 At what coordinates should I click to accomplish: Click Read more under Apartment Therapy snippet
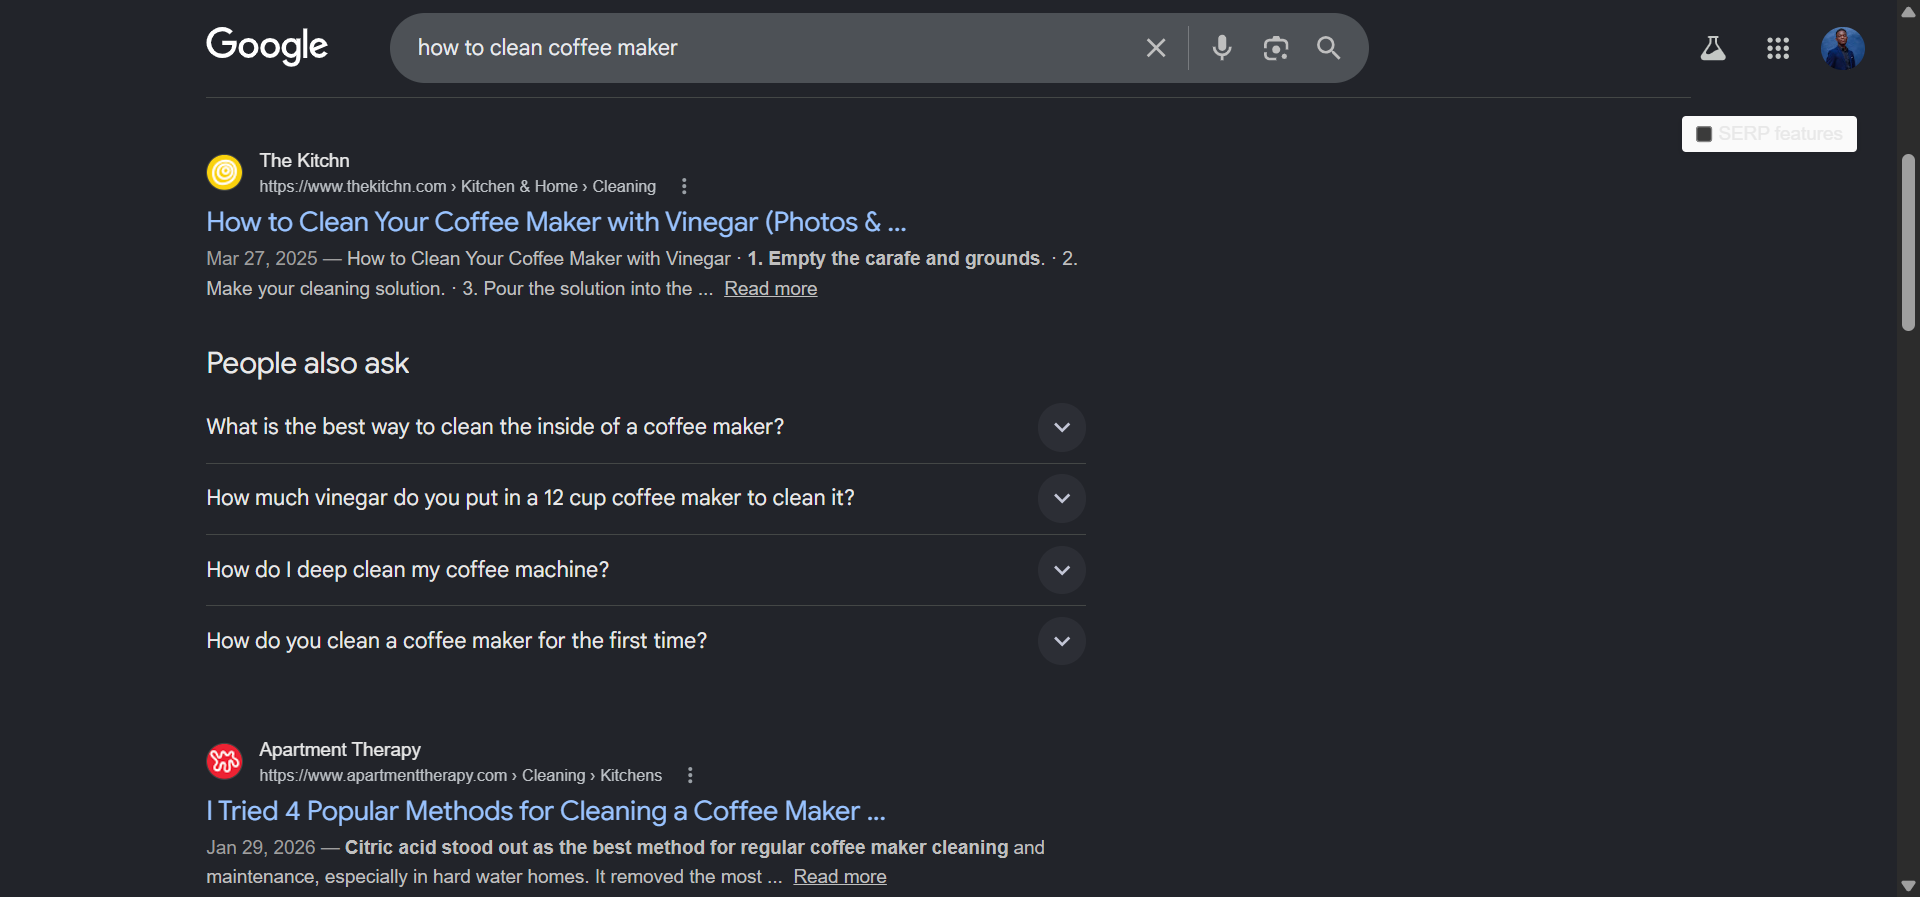pyautogui.click(x=840, y=877)
